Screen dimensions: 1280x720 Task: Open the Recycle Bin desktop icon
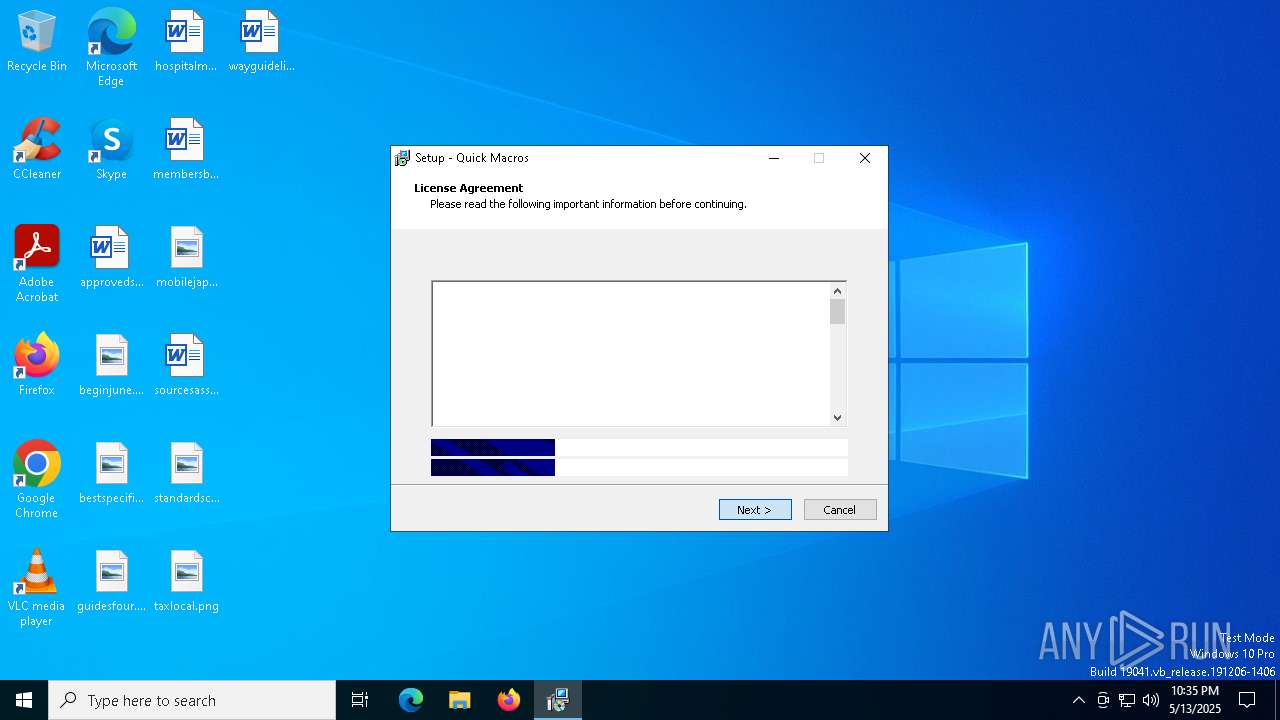pyautogui.click(x=37, y=41)
